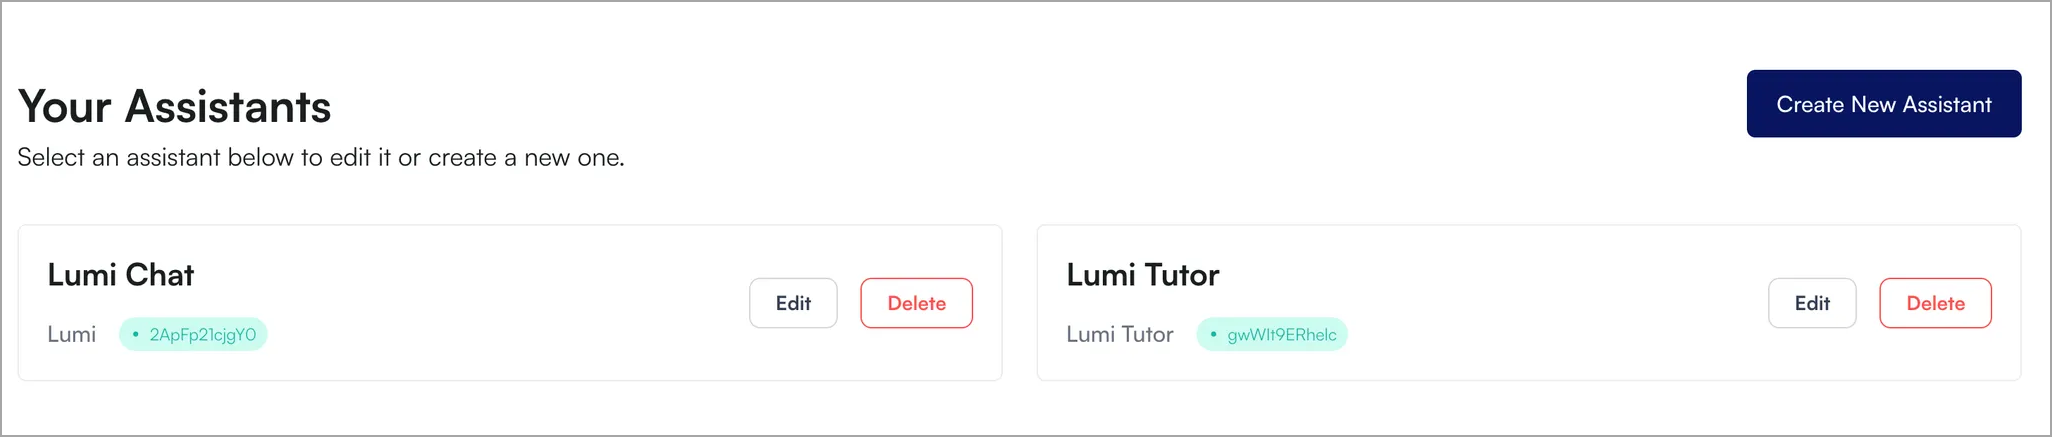The height and width of the screenshot is (437, 2052).
Task: Click the Your Assistants heading
Action: (x=175, y=107)
